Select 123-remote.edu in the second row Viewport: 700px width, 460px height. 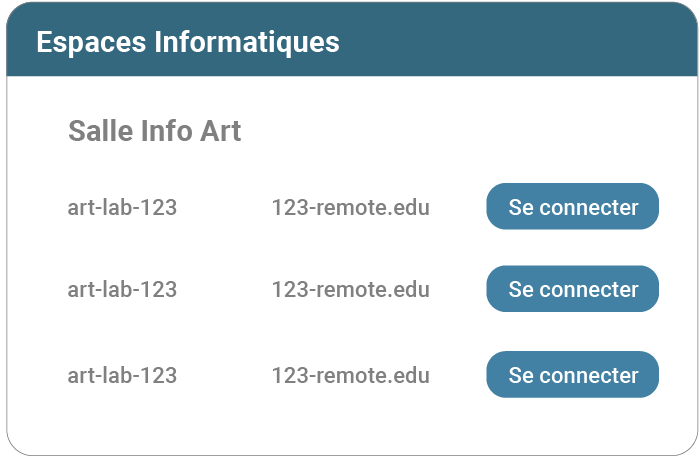350,290
